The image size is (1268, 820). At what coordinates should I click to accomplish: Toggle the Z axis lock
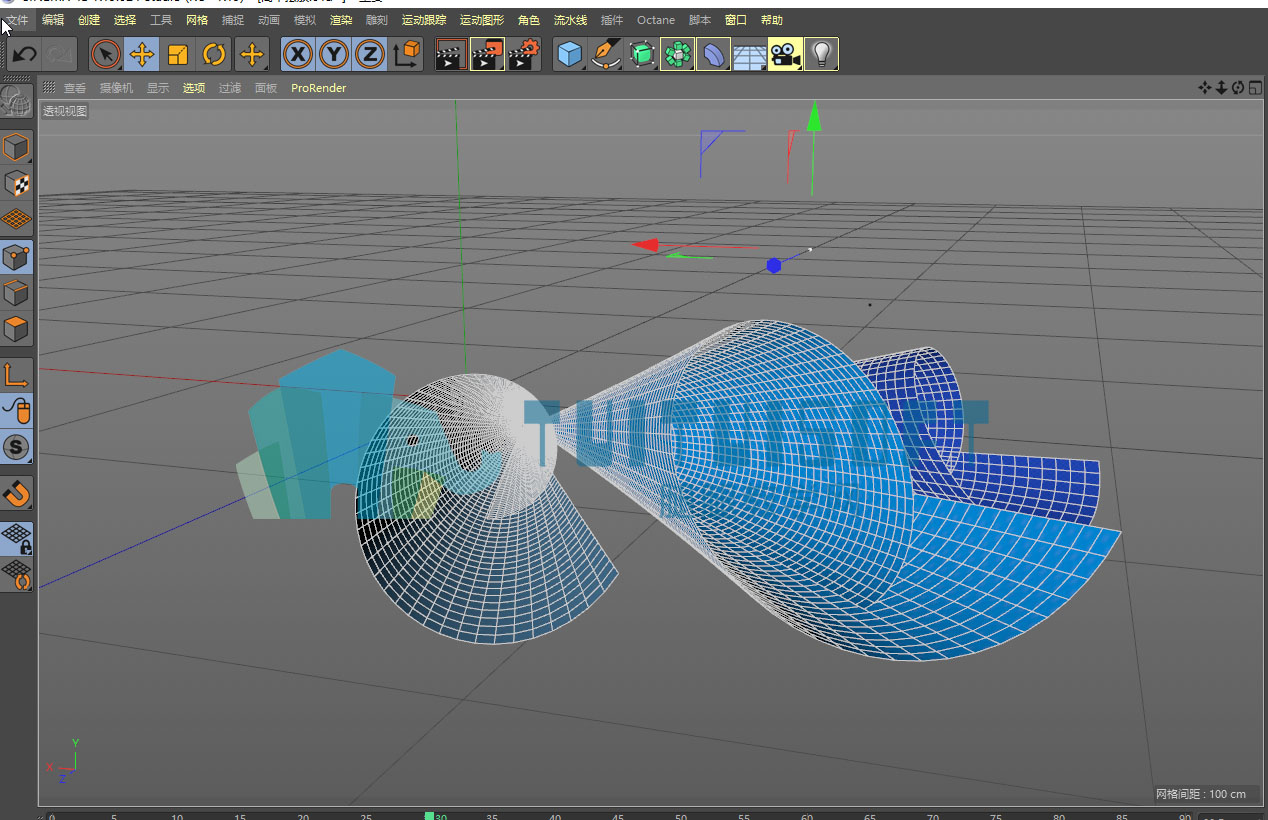[370, 54]
